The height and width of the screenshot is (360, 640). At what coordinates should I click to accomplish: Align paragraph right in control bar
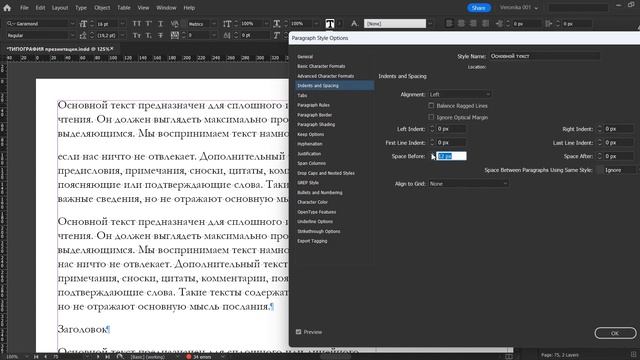click(473, 24)
